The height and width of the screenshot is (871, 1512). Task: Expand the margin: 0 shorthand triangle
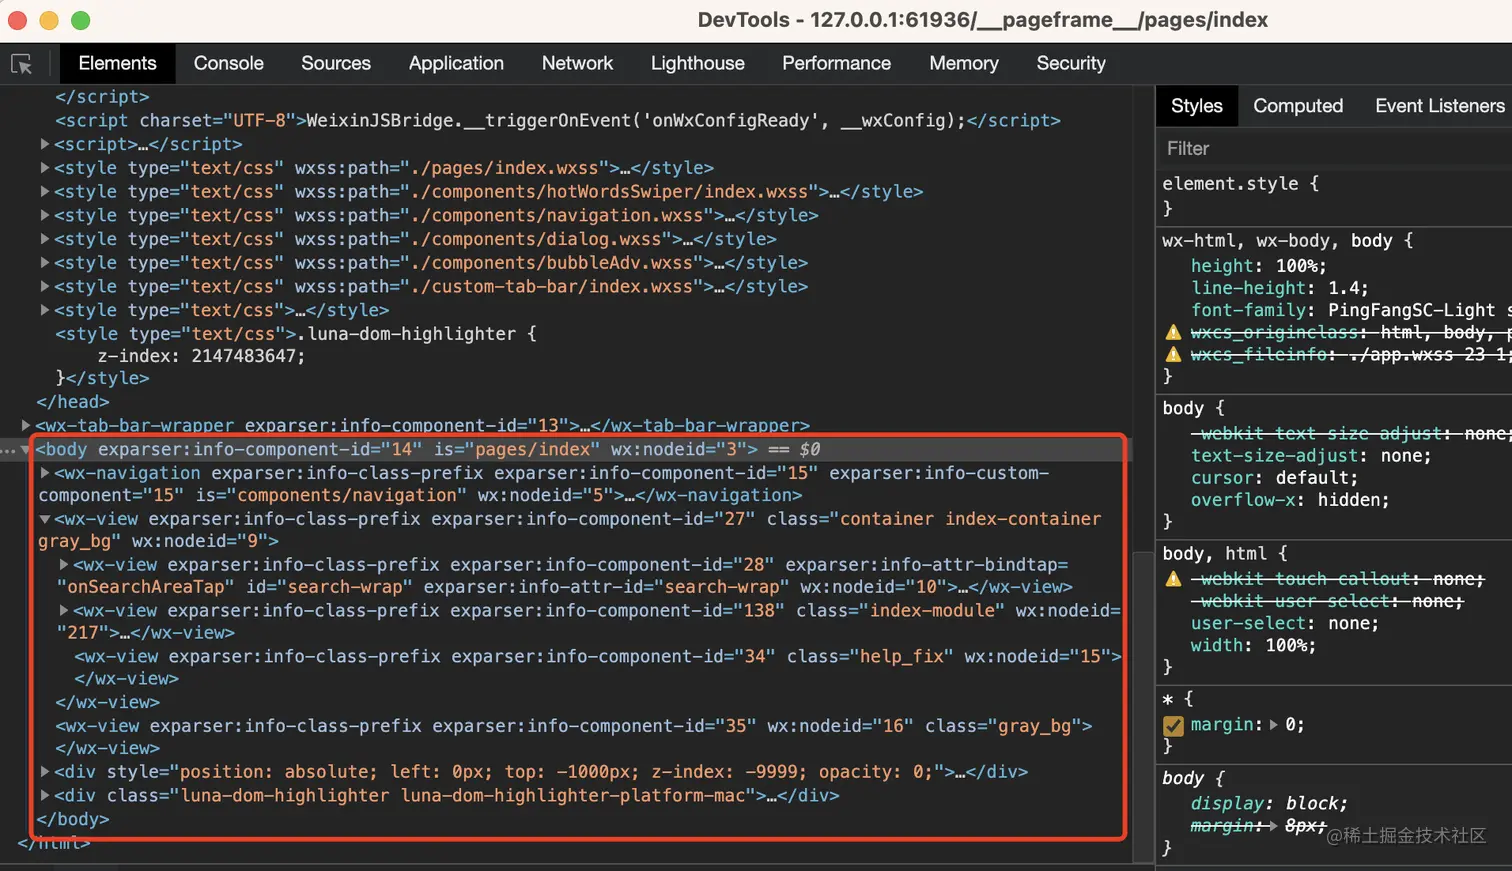click(1273, 725)
